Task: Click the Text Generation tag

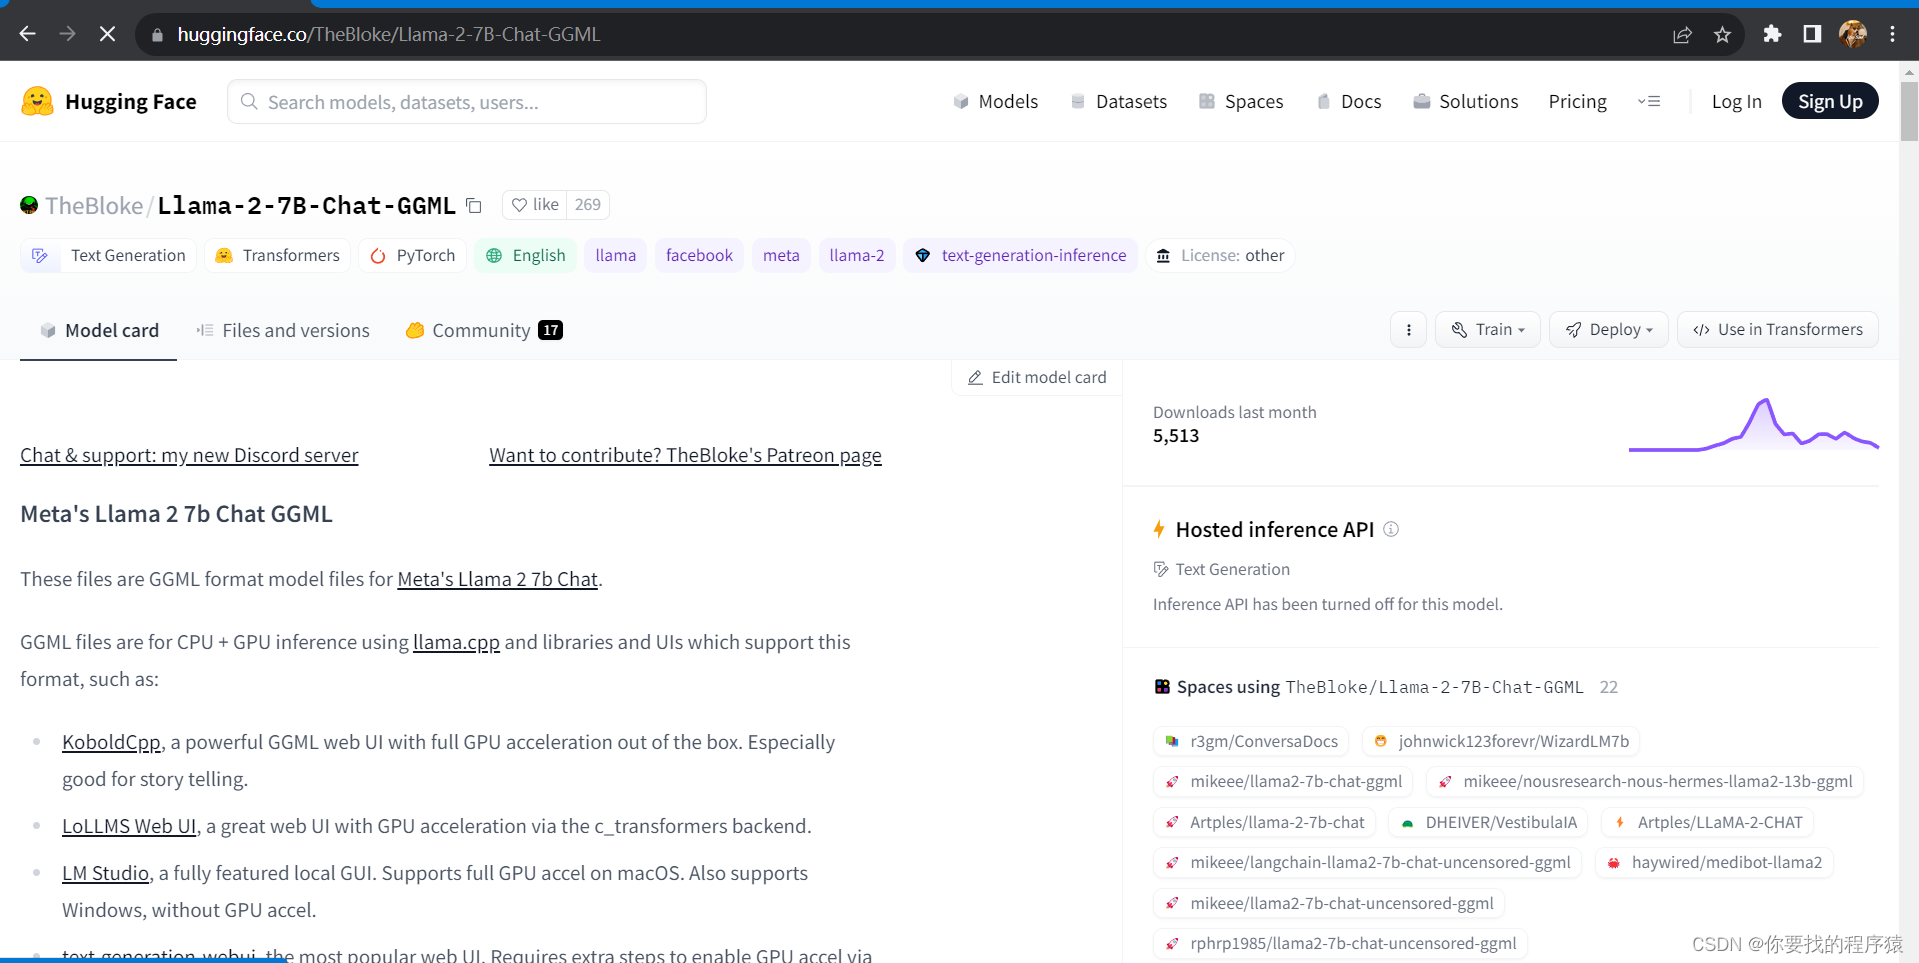Action: 109,256
